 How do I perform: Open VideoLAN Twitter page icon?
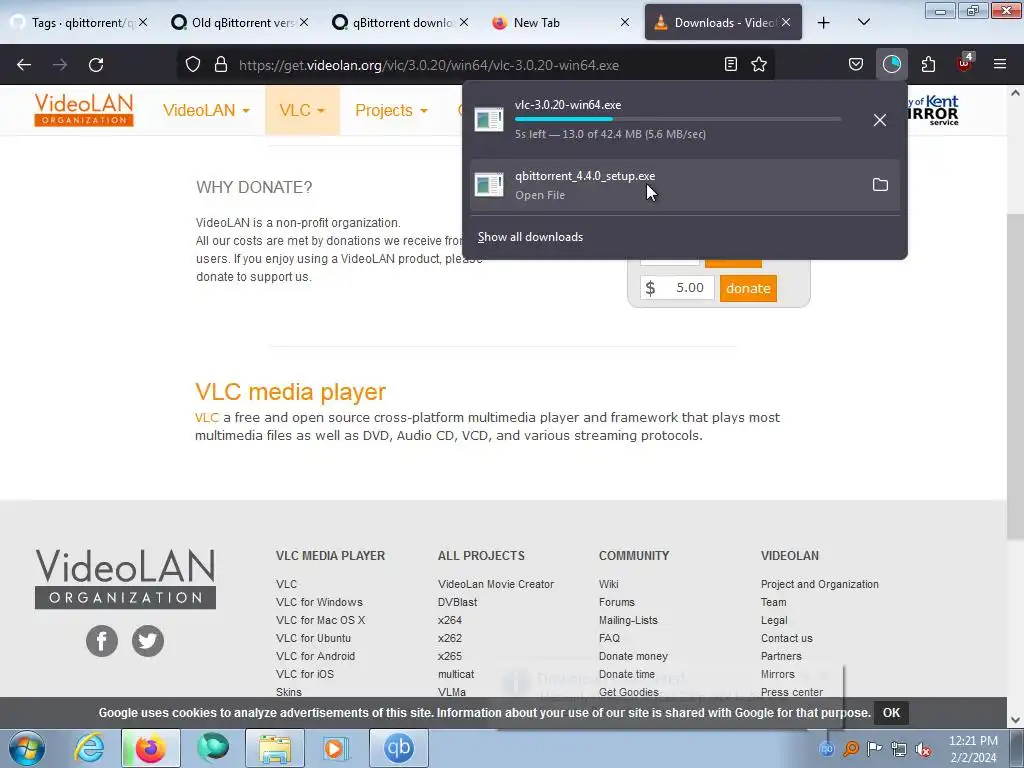click(x=148, y=641)
